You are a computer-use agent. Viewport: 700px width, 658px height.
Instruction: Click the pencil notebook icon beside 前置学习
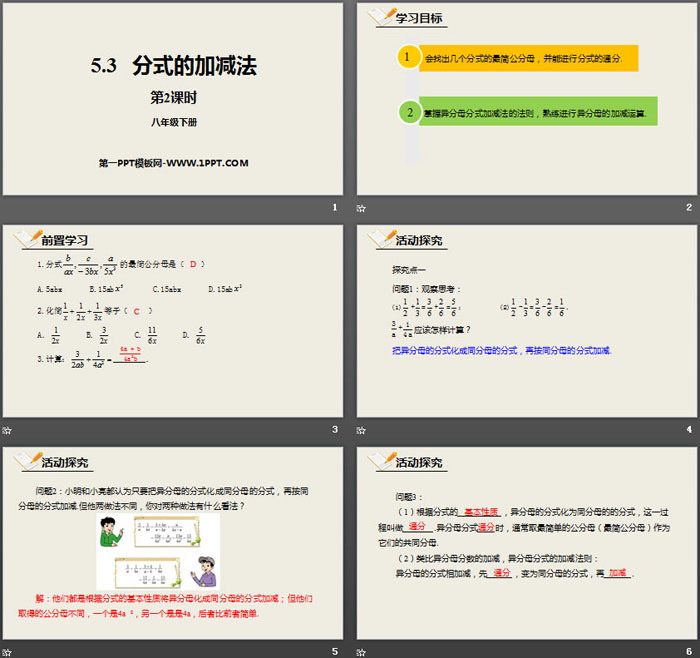[26, 240]
